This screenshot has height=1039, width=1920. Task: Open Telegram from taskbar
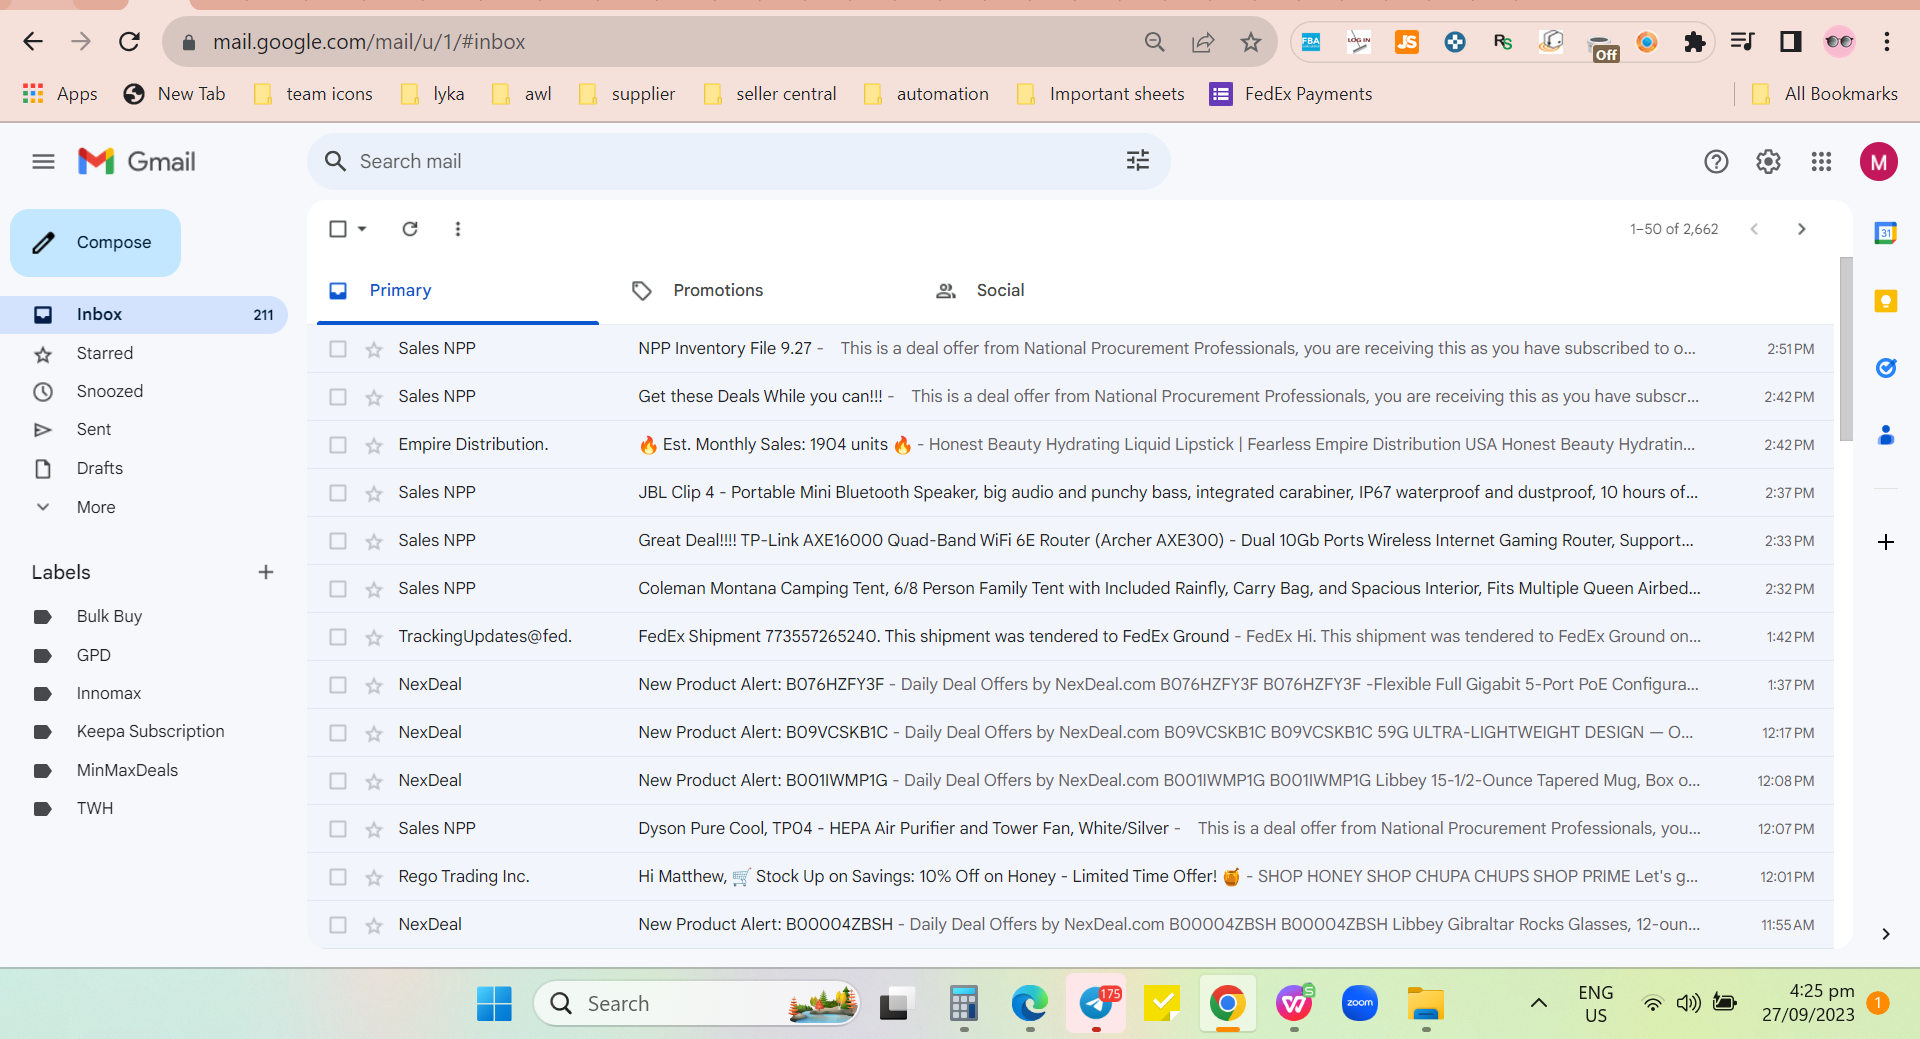[x=1097, y=1003]
